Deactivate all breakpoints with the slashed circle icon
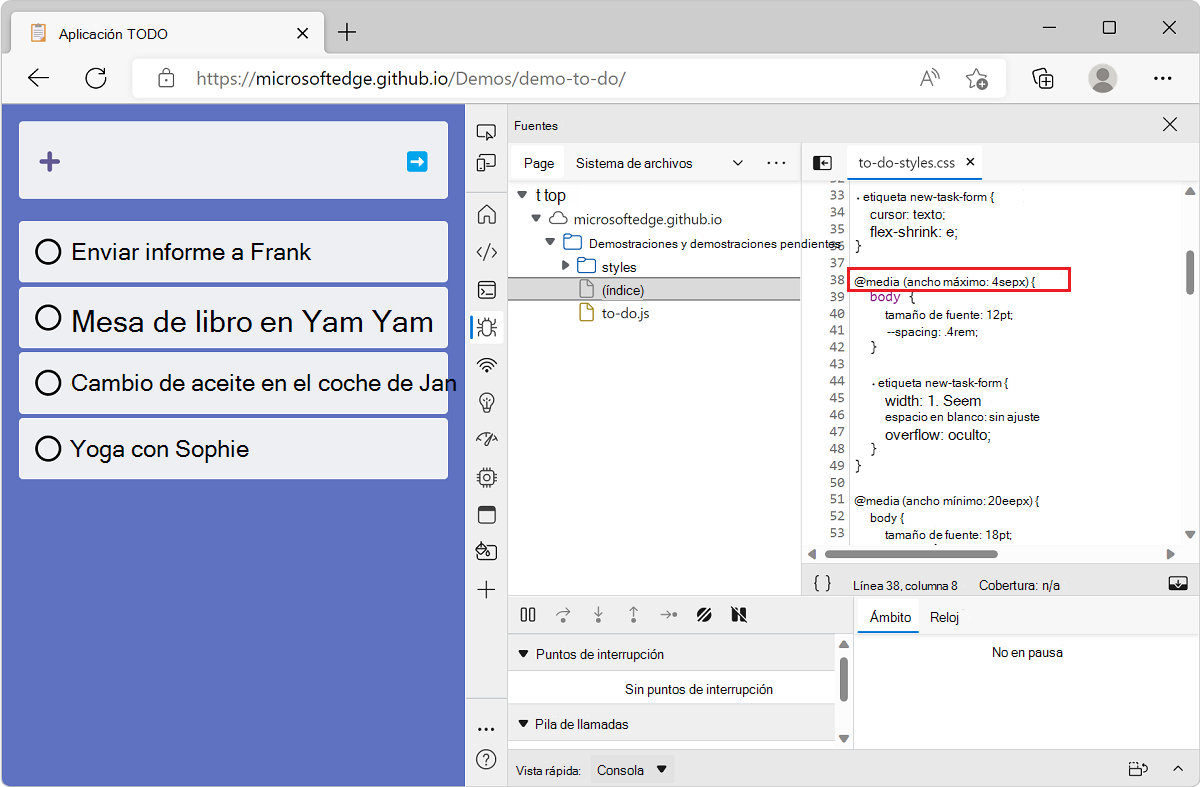Screen dimensions: 1200x787 [x=704, y=614]
